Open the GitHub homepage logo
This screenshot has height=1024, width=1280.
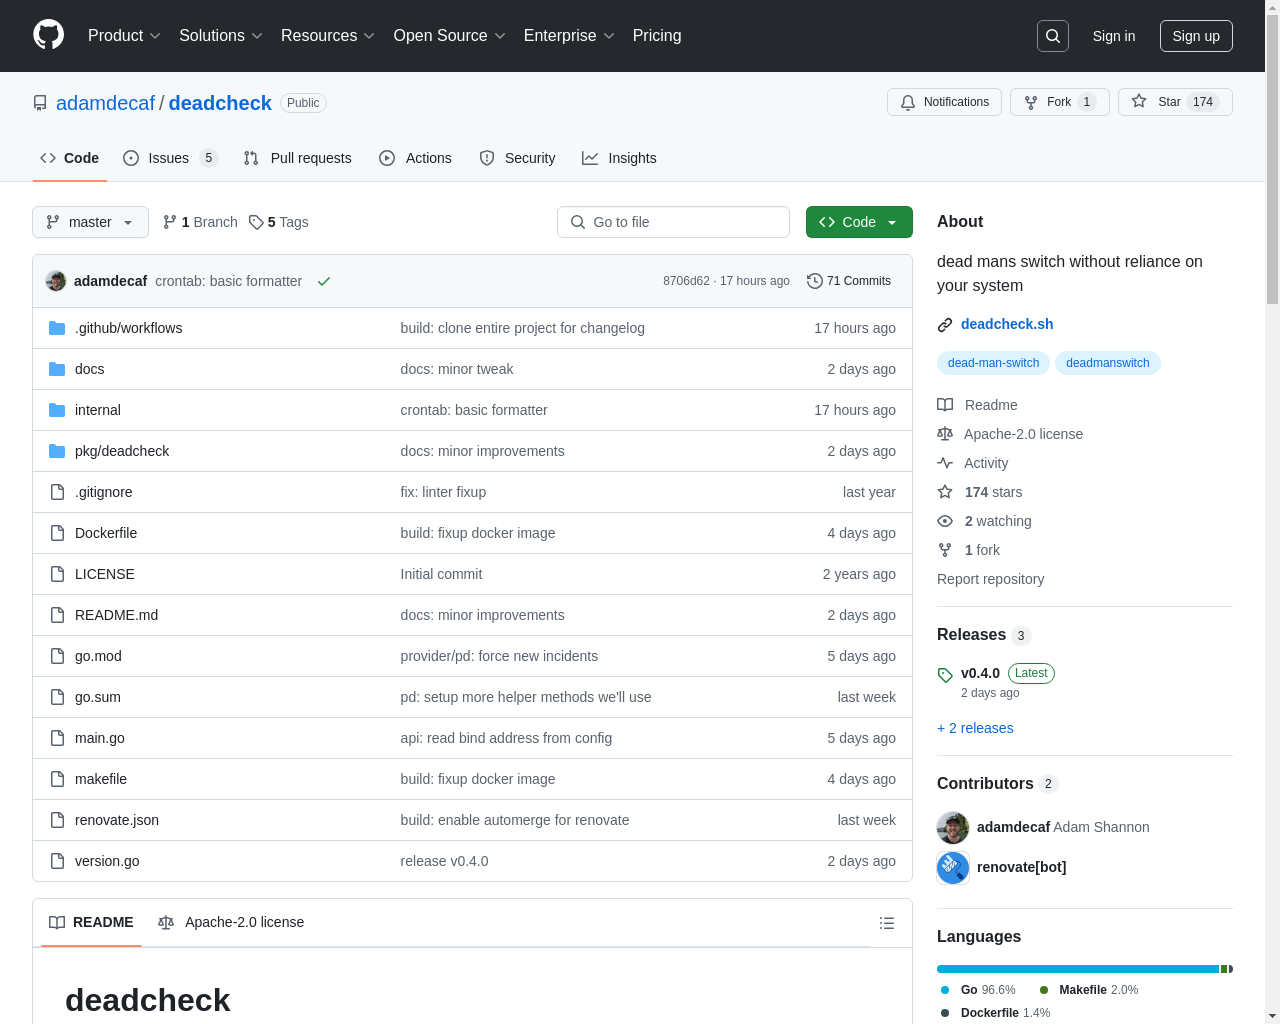[x=49, y=35]
